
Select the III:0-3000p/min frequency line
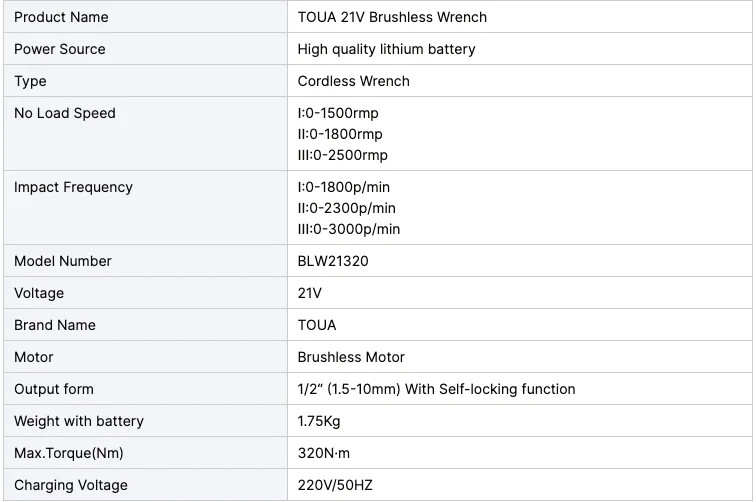(348, 229)
